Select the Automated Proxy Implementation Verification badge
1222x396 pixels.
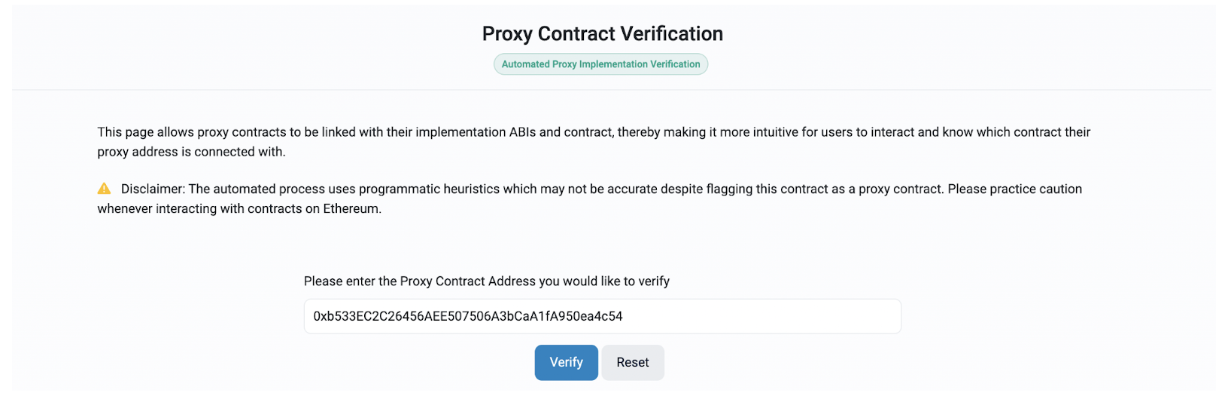tap(601, 64)
